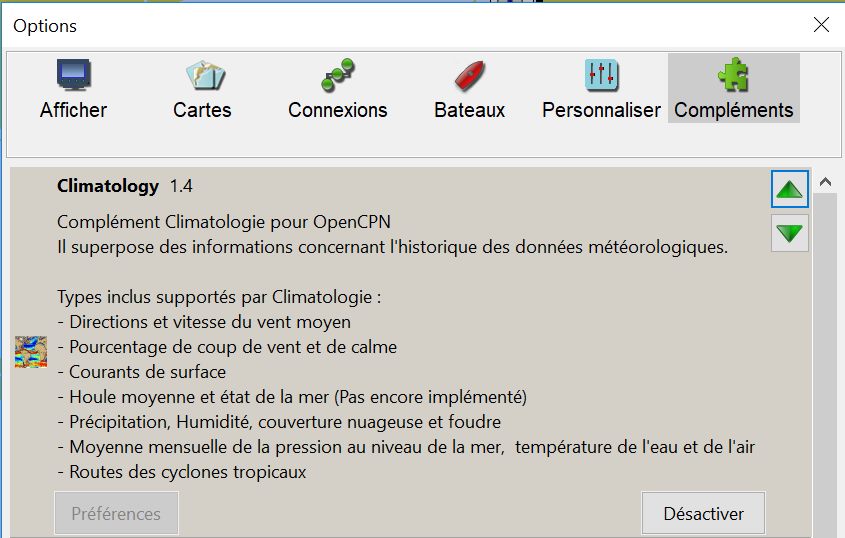845x538 pixels.
Task: Click the scrollbar up arrow
Action: (825, 182)
